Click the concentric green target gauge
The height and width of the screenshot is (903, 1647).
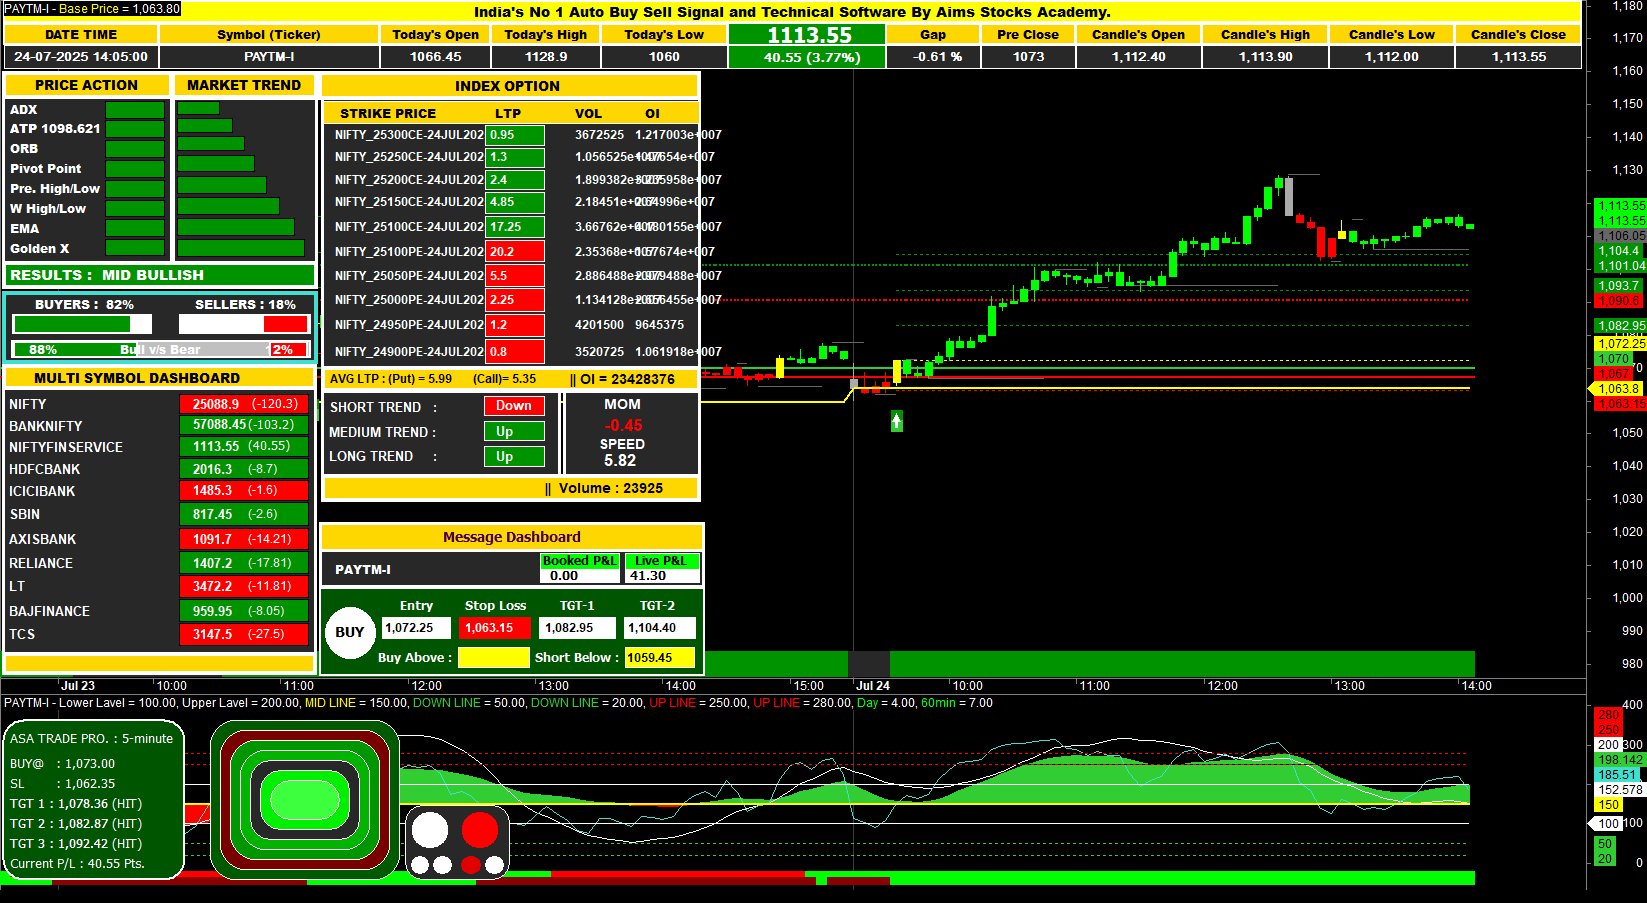point(305,799)
